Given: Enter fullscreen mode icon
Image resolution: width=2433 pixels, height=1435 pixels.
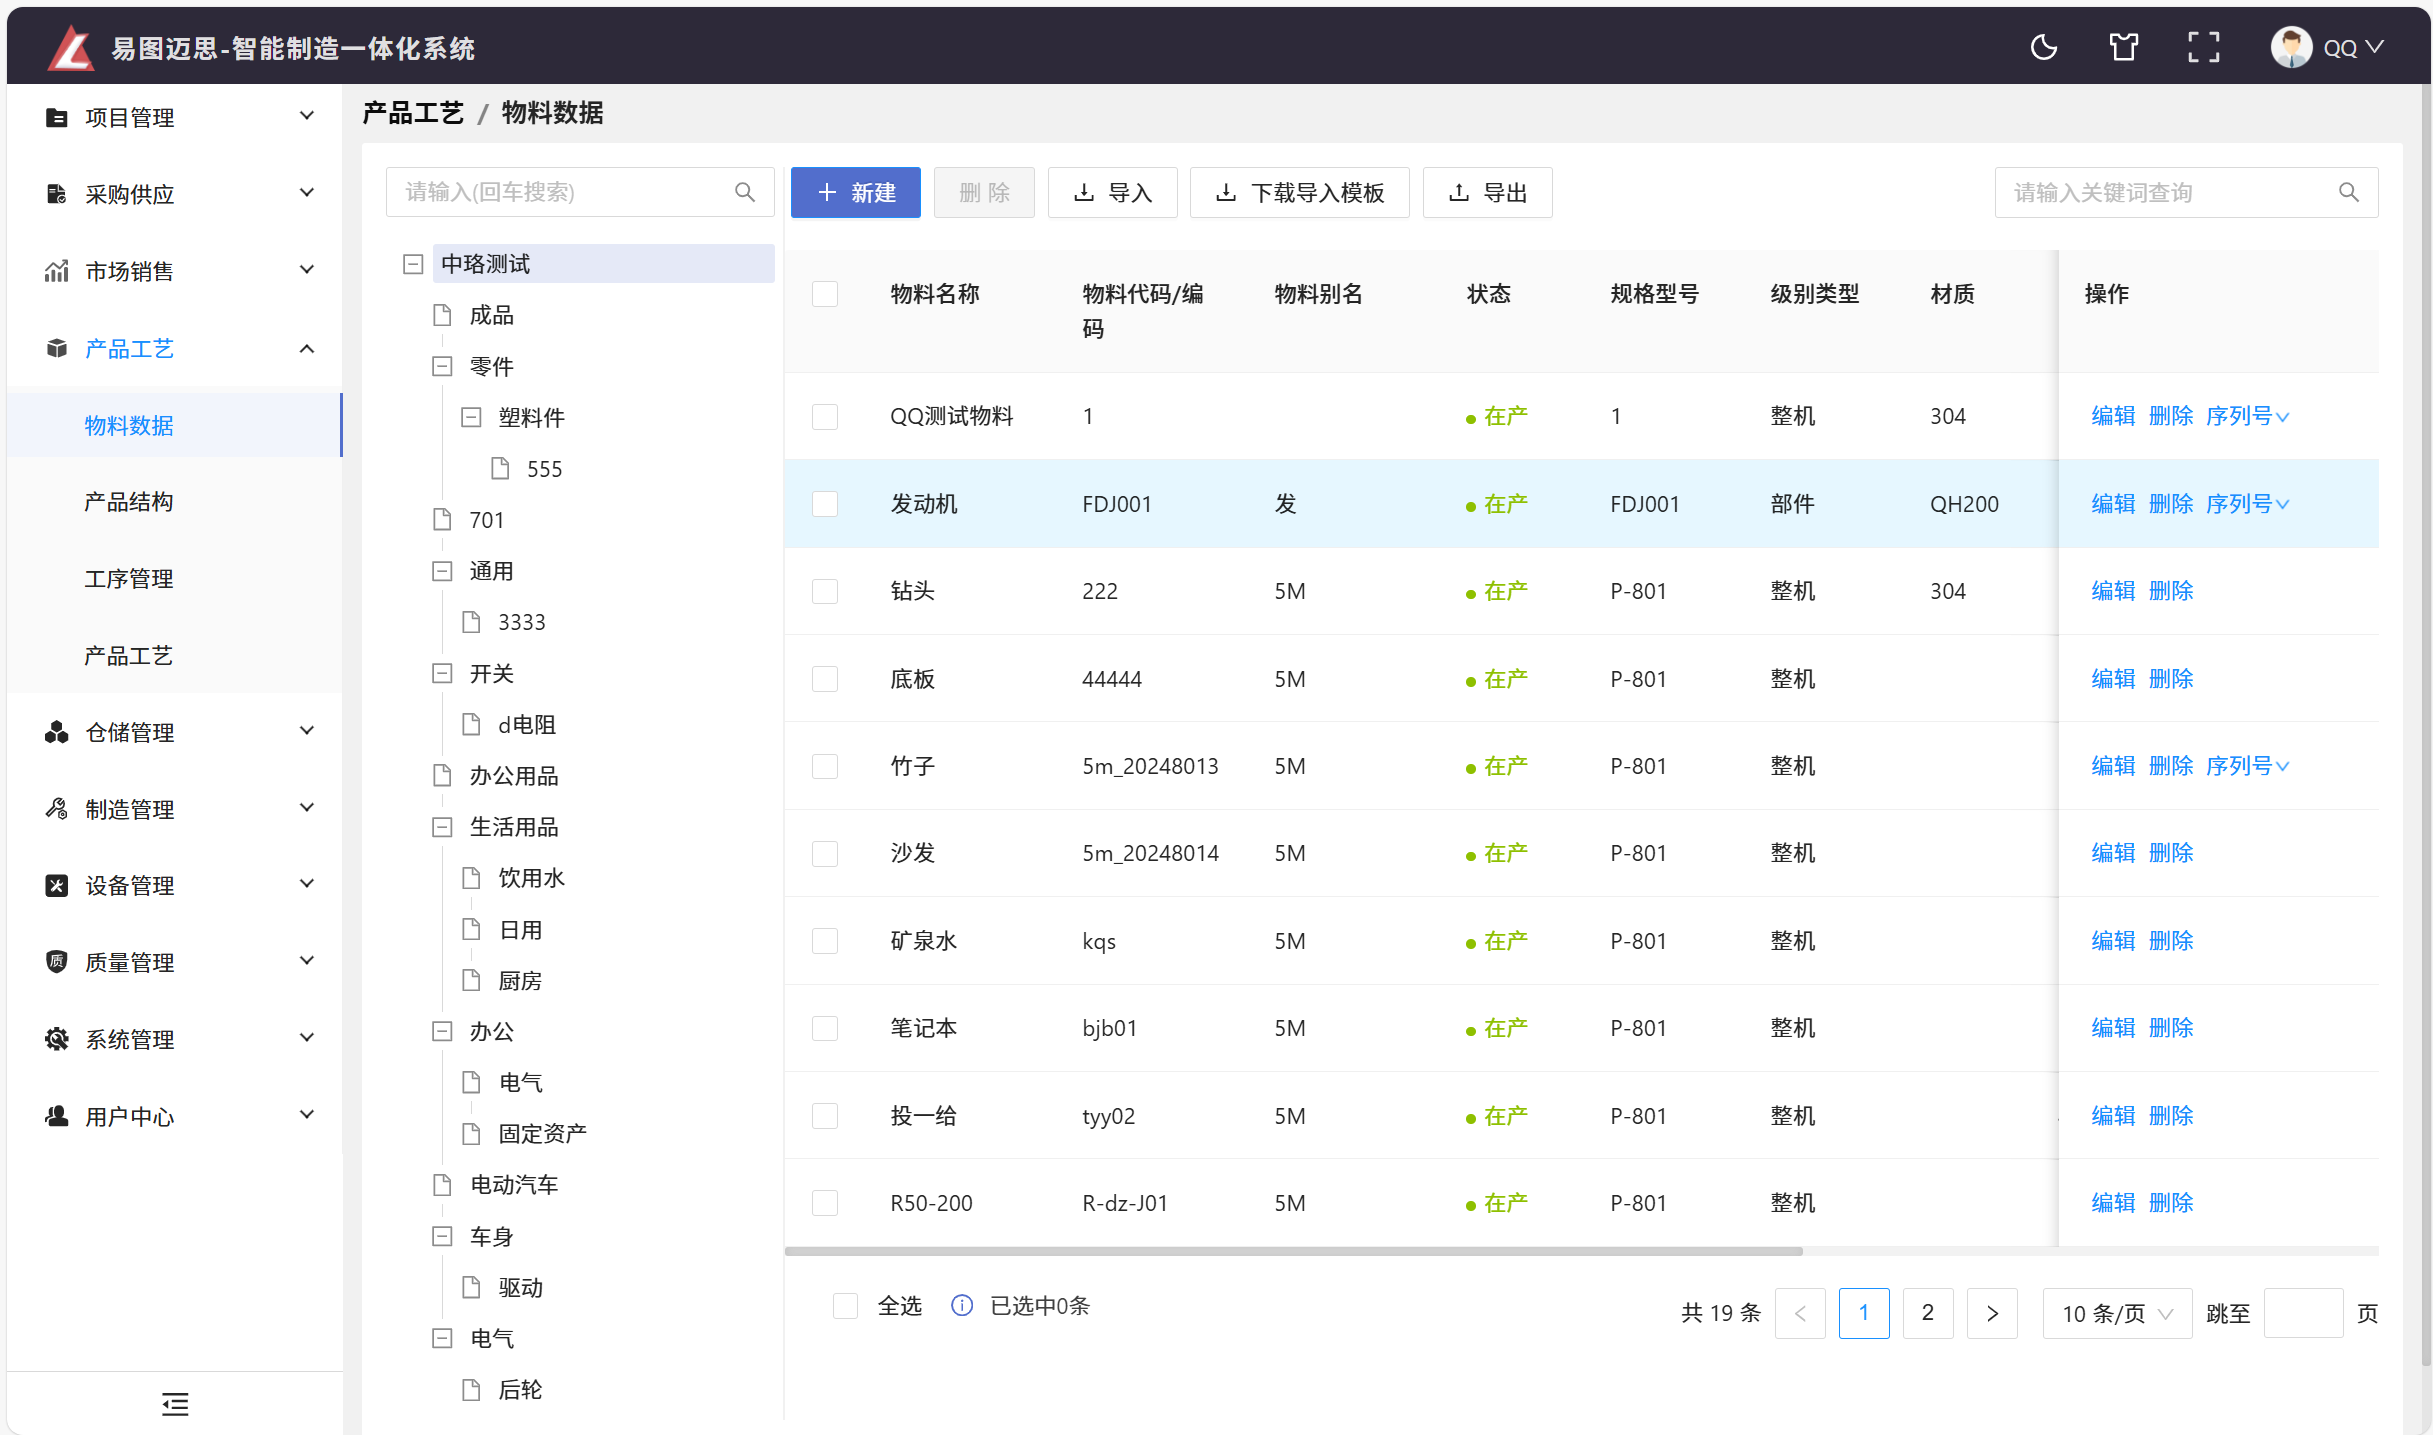Looking at the screenshot, I should click(x=2203, y=47).
